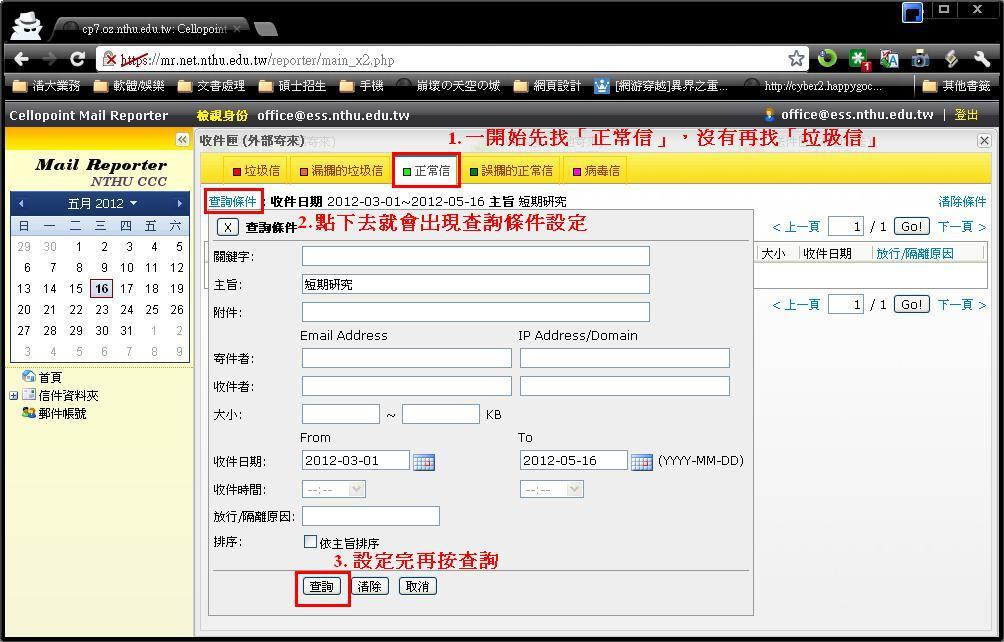Select 首頁 in the sidebar tree

[50, 377]
